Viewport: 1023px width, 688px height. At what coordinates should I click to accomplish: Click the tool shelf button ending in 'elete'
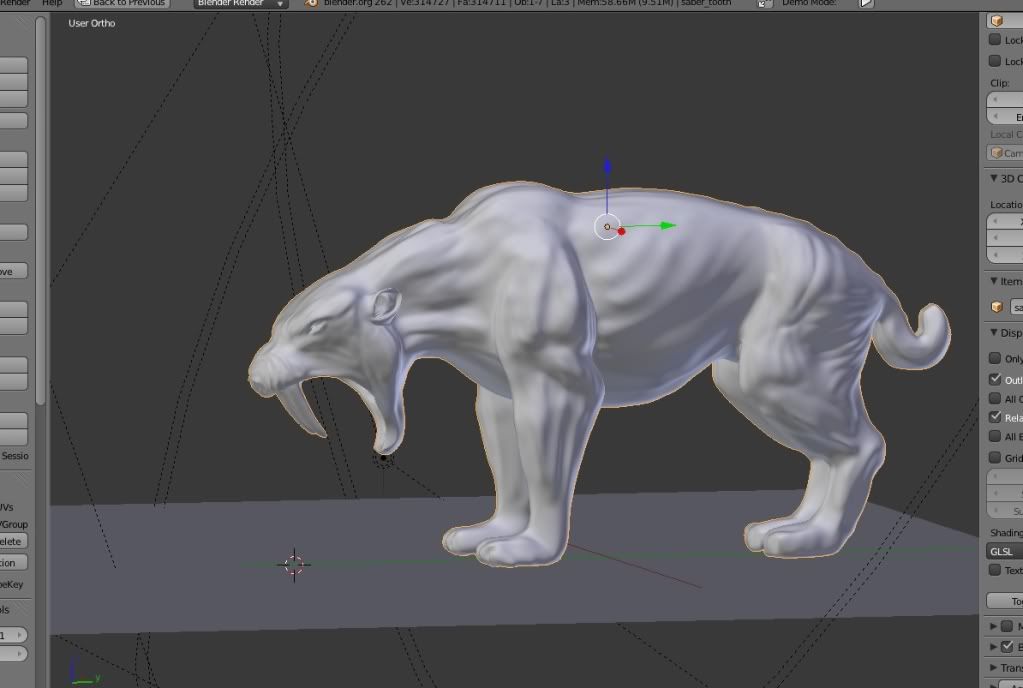[x=14, y=541]
